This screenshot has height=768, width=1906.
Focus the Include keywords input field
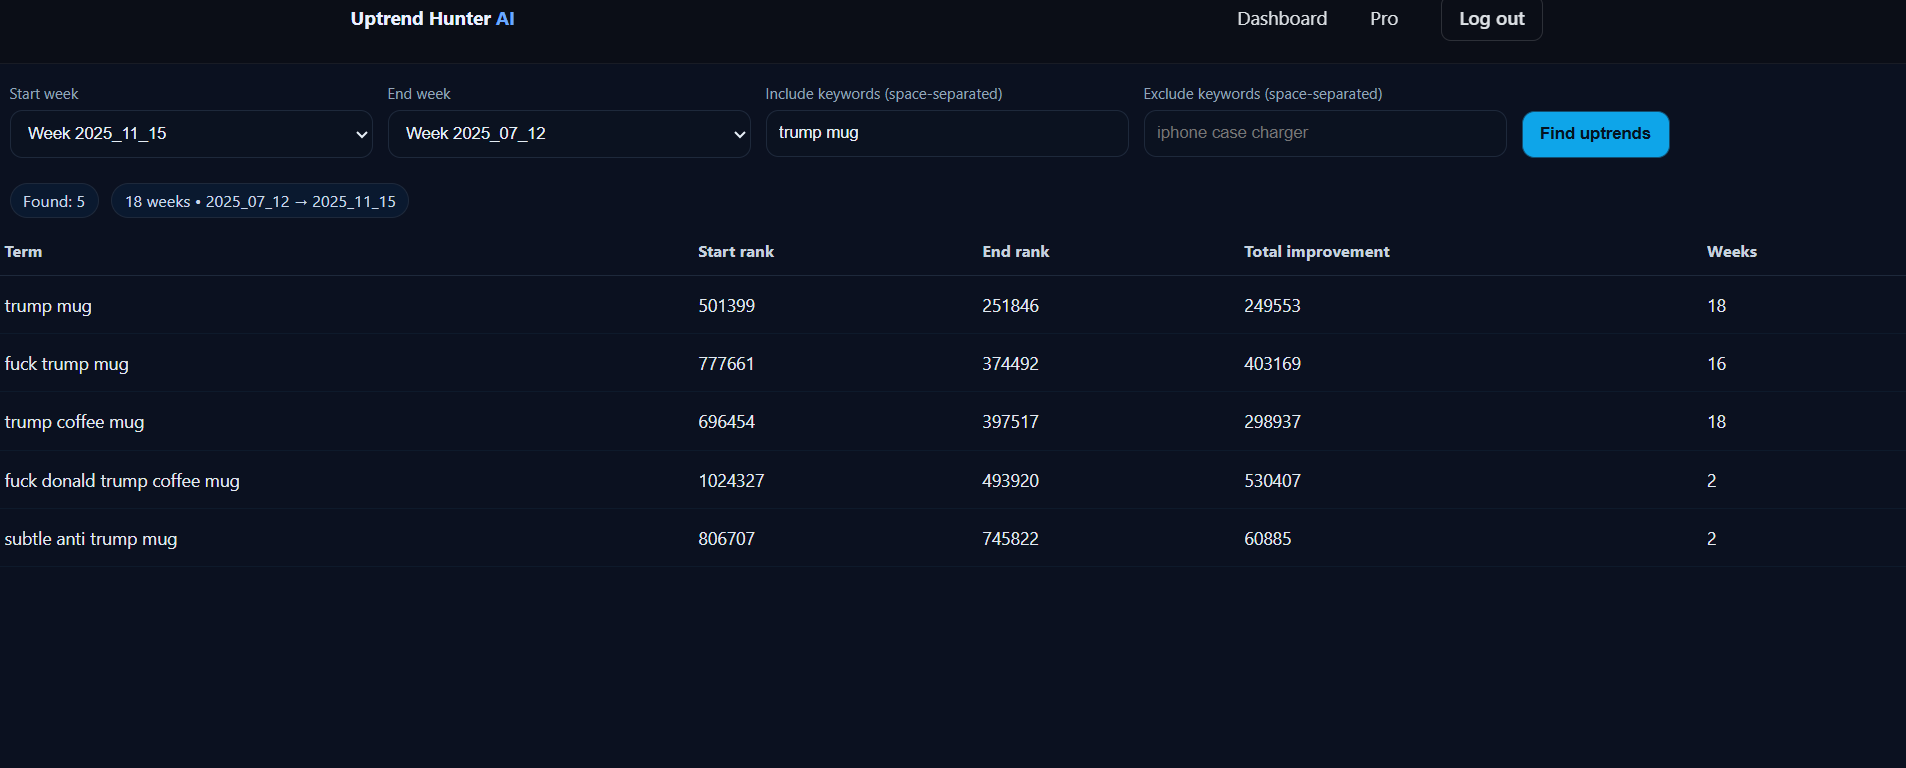pyautogui.click(x=946, y=133)
